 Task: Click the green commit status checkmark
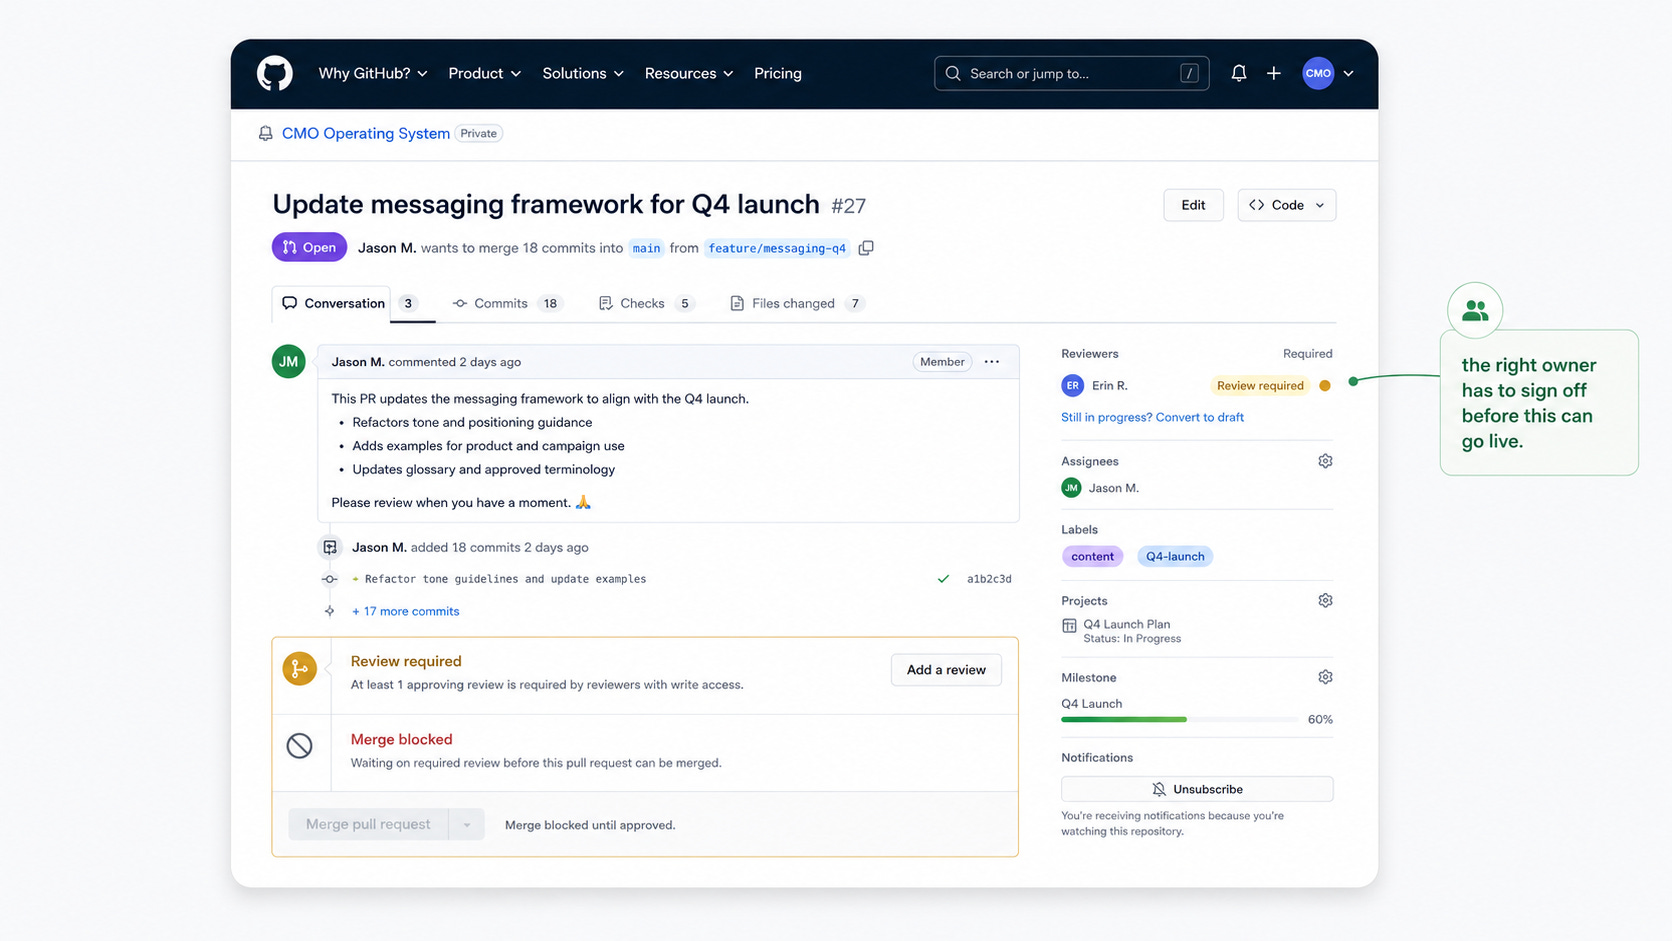pyautogui.click(x=943, y=579)
